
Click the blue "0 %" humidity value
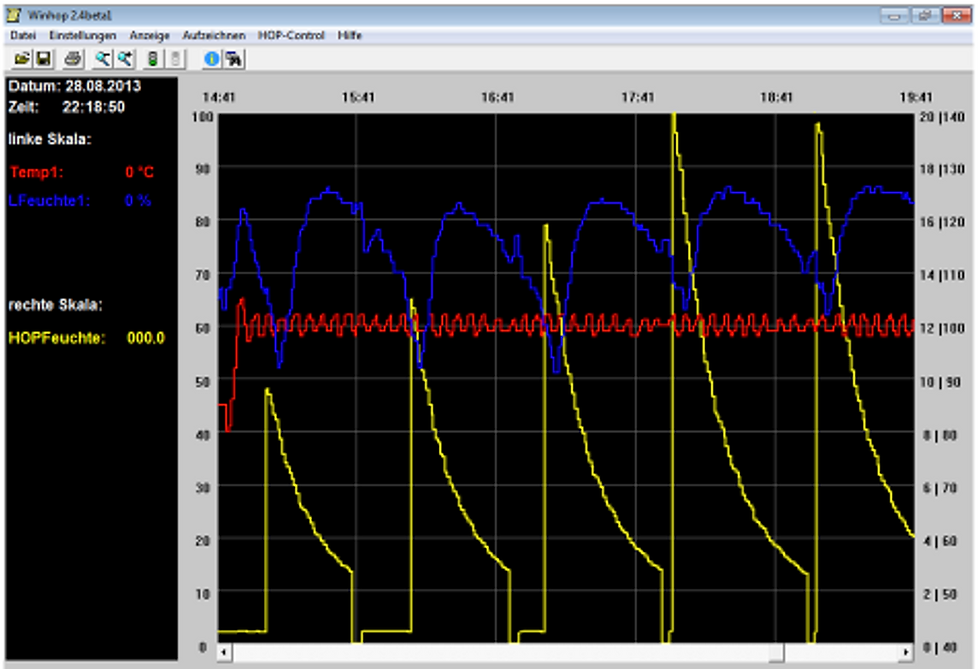(138, 201)
